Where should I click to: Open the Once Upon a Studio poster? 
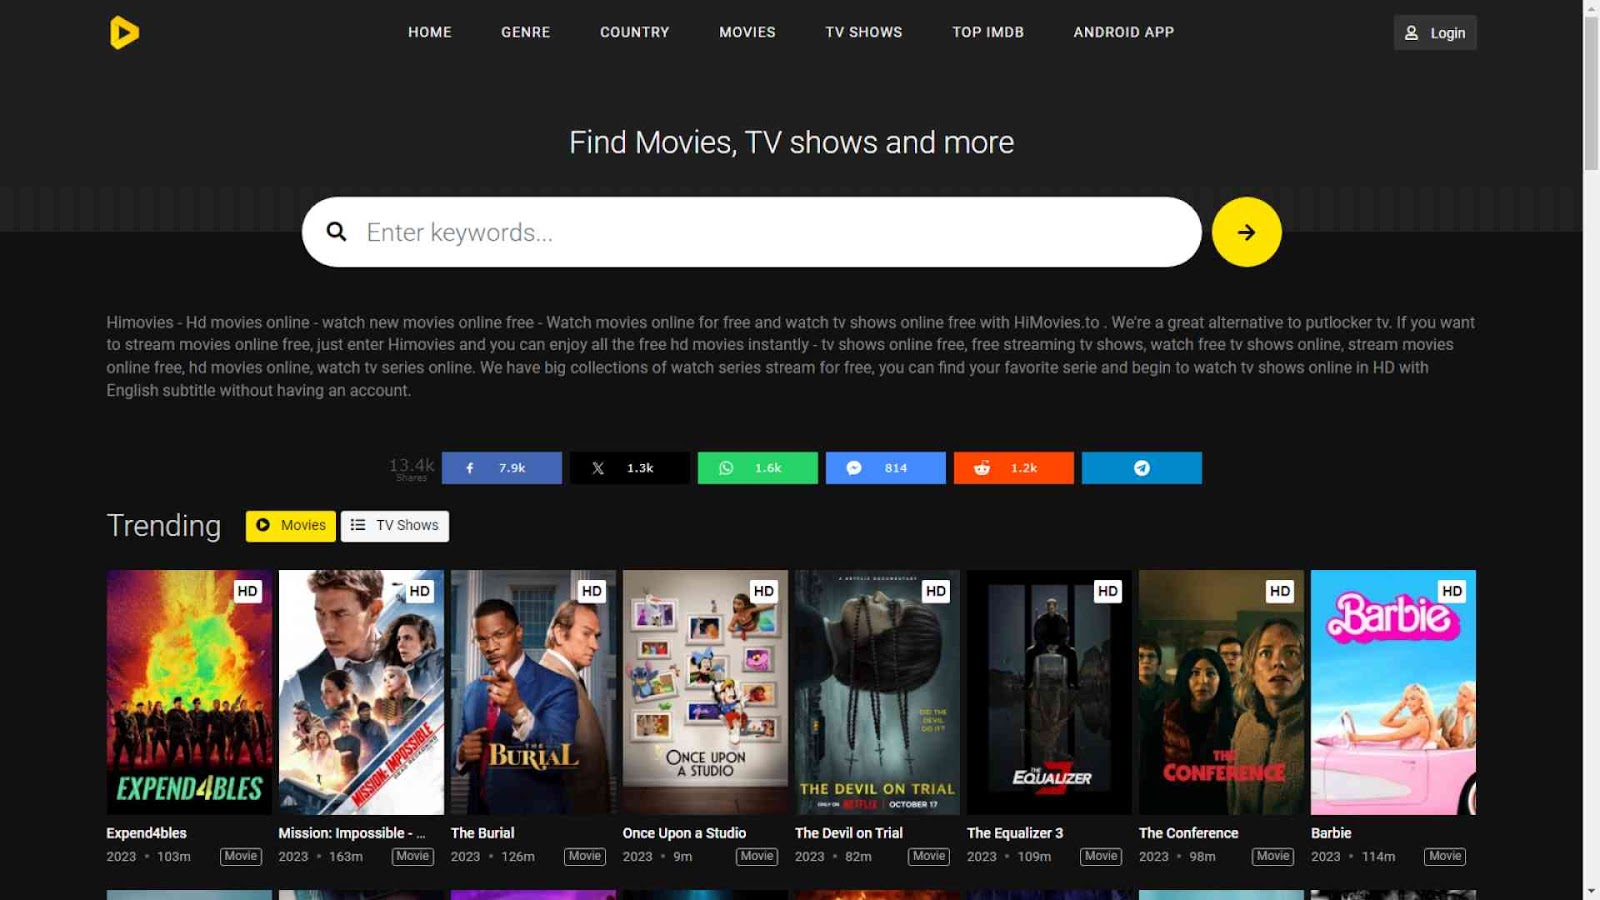click(x=705, y=692)
